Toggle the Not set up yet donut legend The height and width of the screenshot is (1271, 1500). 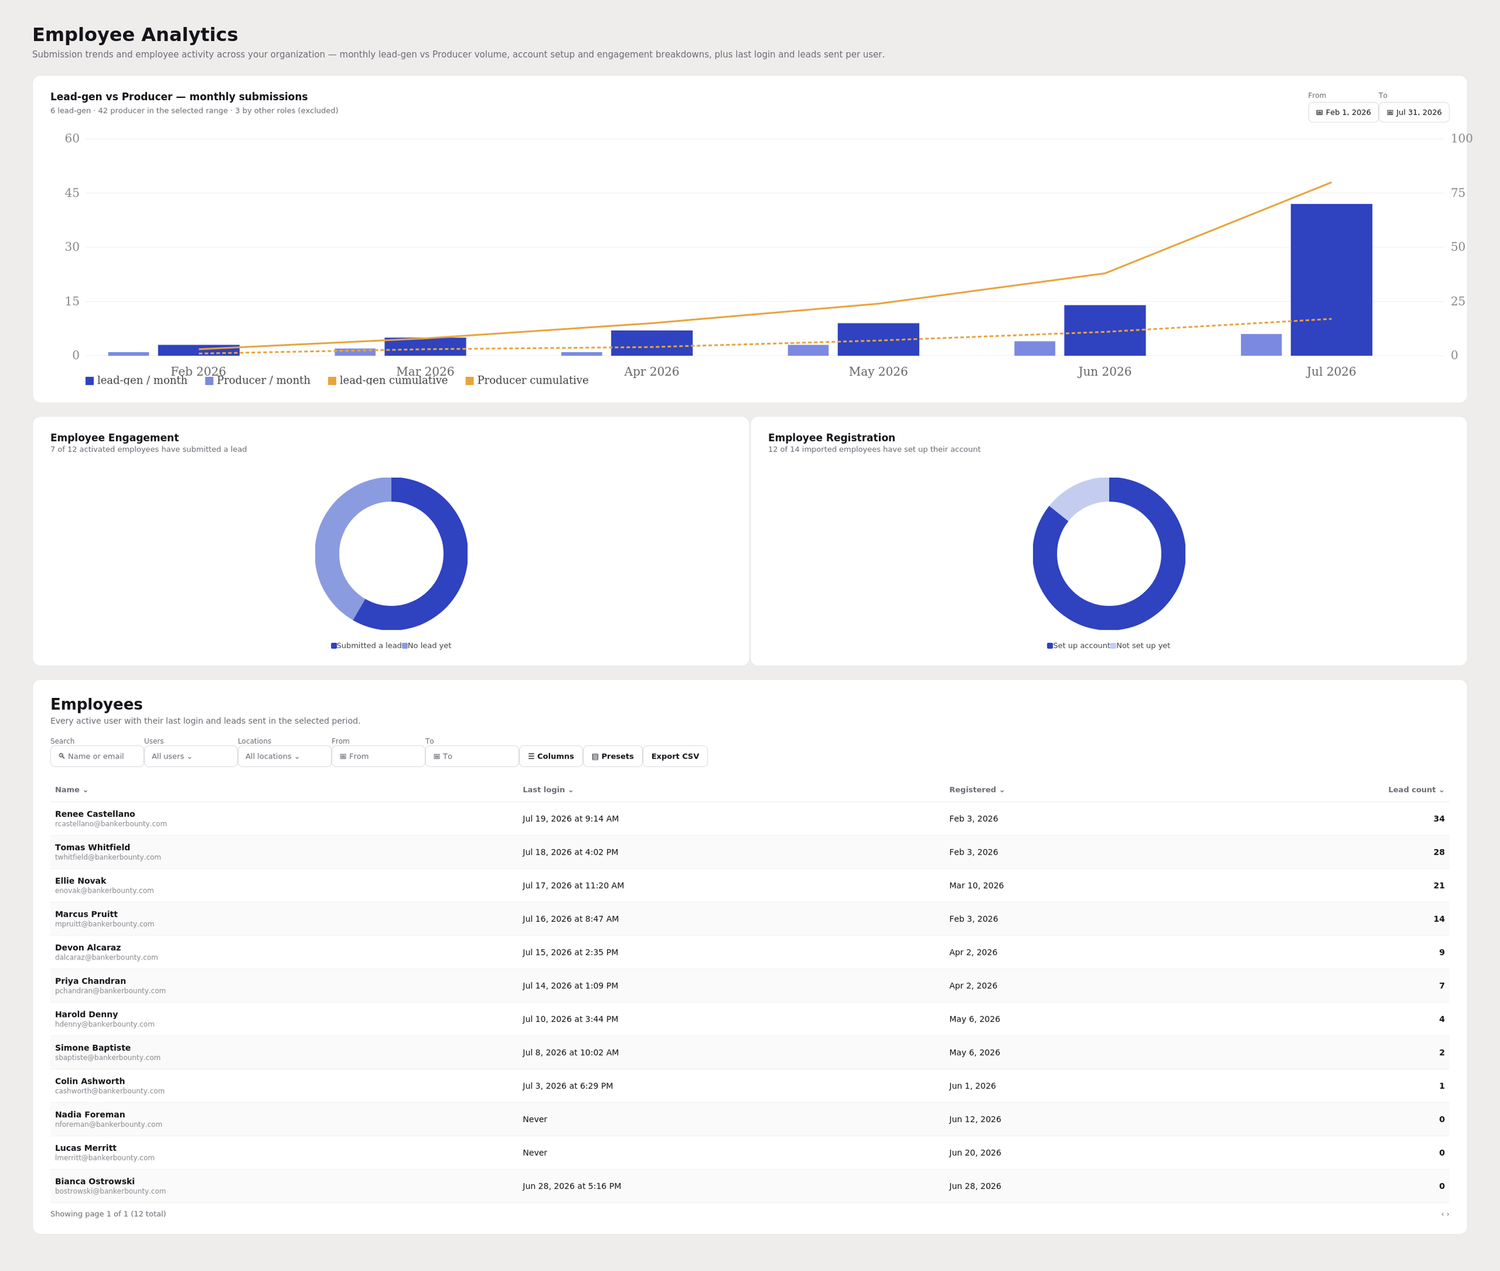[x=1140, y=646]
